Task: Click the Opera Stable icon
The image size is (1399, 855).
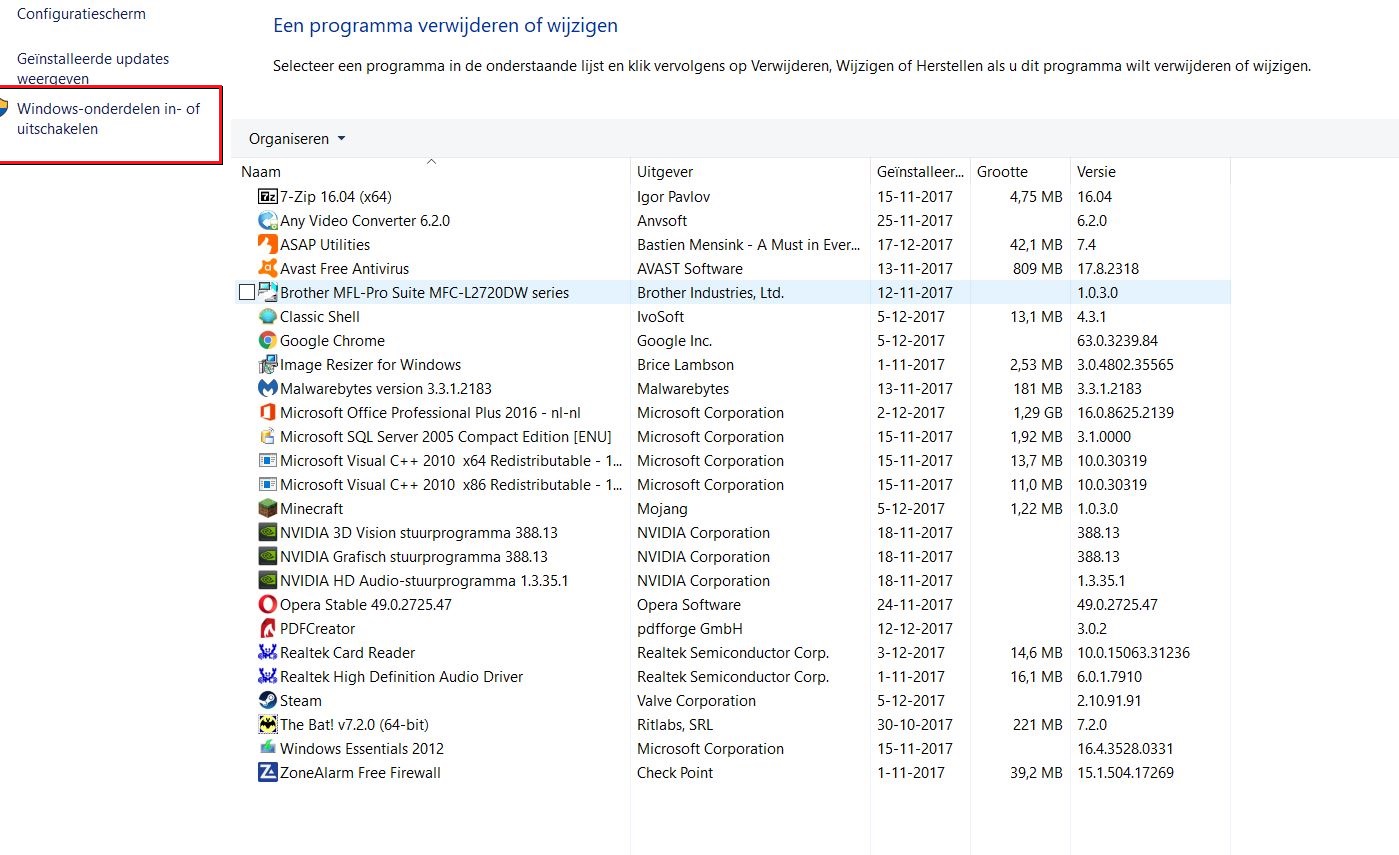Action: tap(268, 605)
